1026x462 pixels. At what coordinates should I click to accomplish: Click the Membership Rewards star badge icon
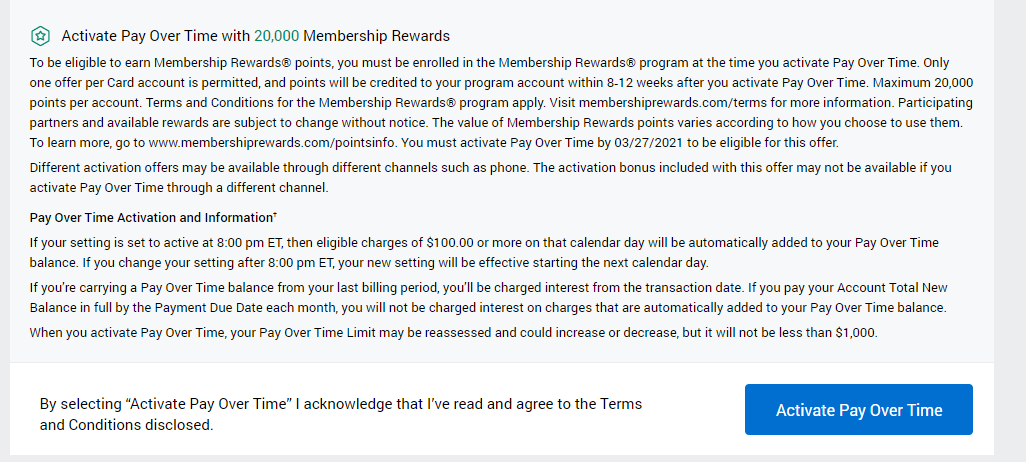(40, 36)
